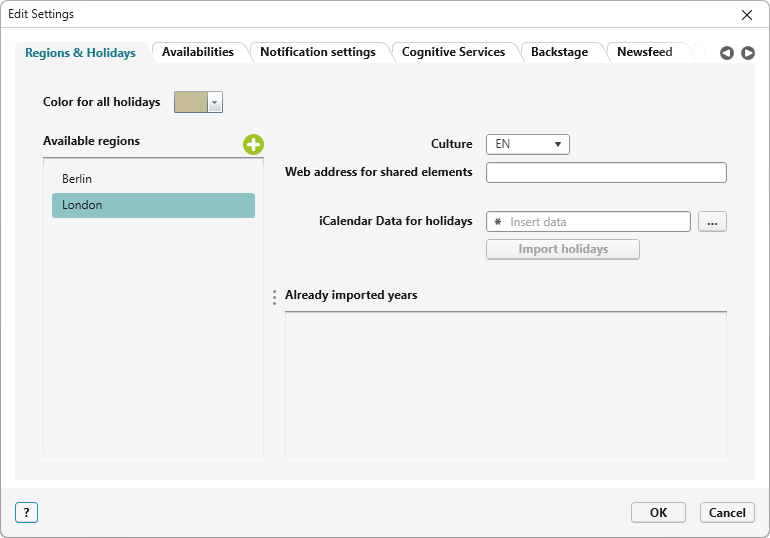Select Berlin in available regions
The width and height of the screenshot is (770, 538).
point(153,179)
